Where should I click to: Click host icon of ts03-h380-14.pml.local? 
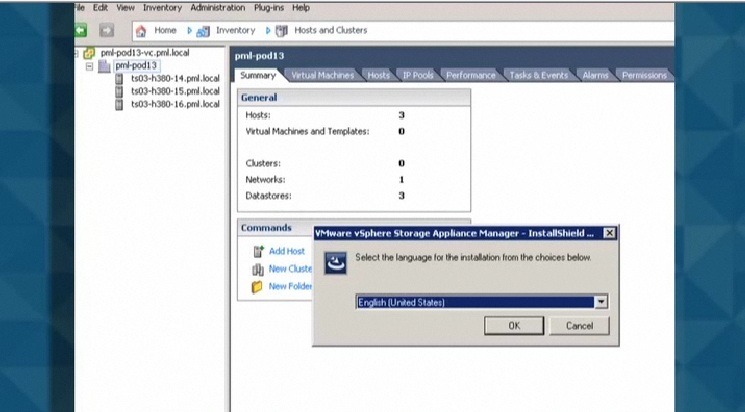pos(119,79)
